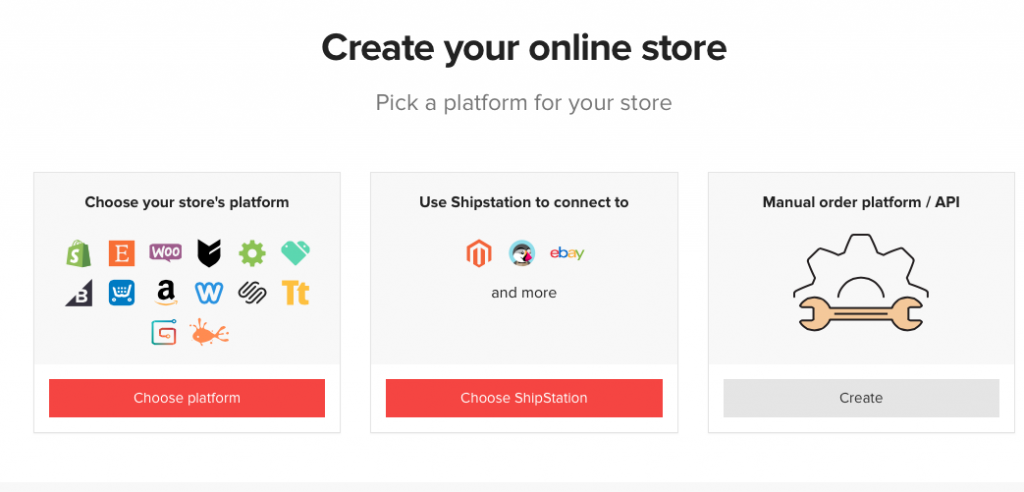Click the grey Create button
The height and width of the screenshot is (492, 1024).
tap(861, 398)
